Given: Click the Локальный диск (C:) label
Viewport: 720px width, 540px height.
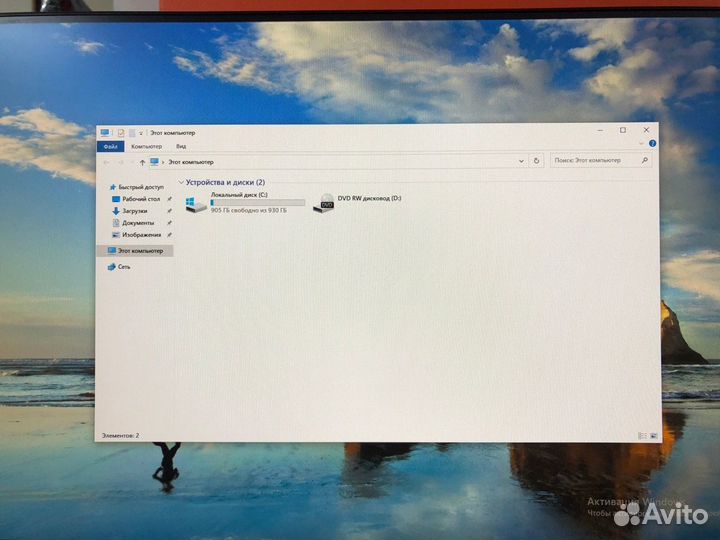Looking at the screenshot, I should click(239, 195).
